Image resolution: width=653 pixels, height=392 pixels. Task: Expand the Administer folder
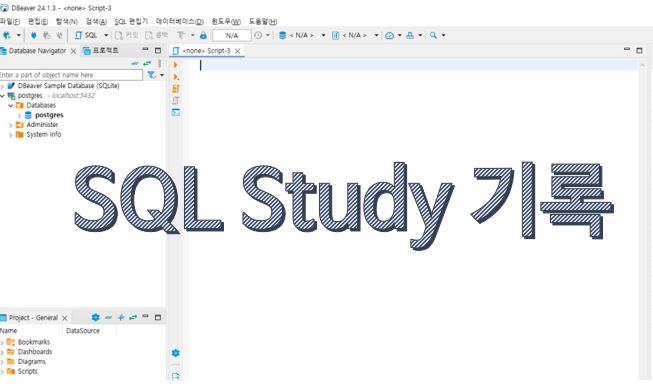(x=11, y=125)
